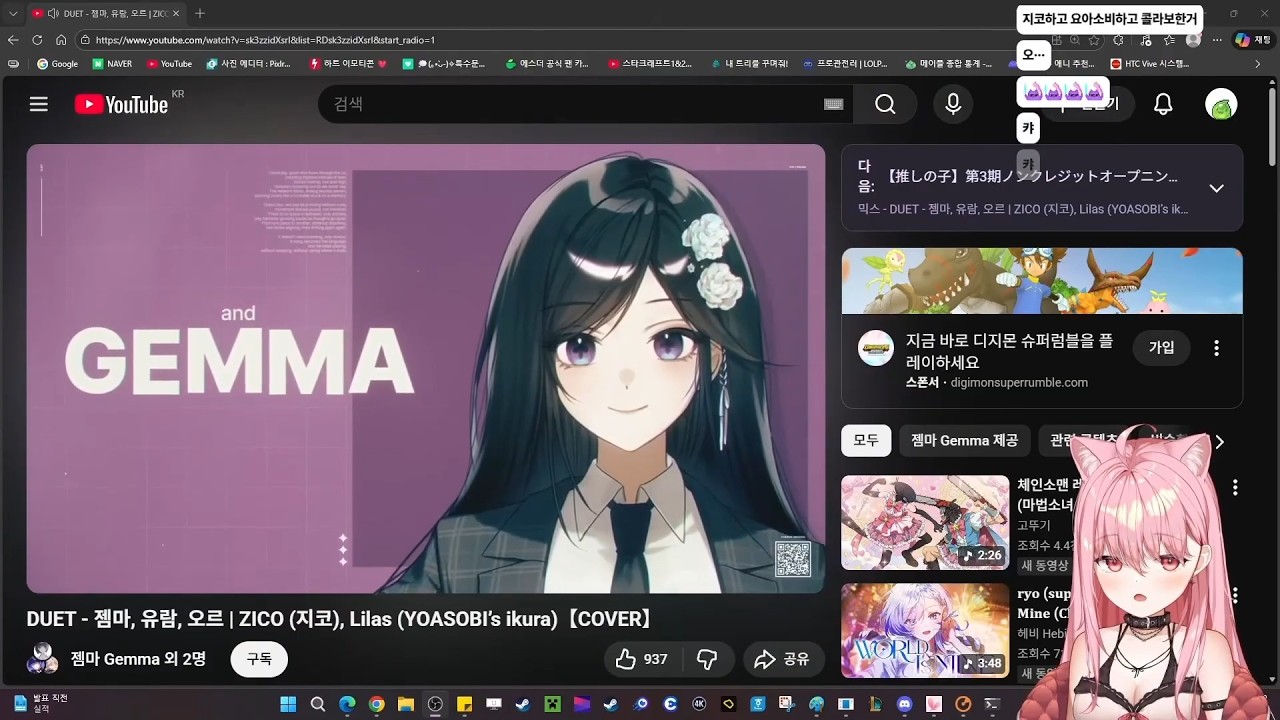Open 사진 에디터 Pixlr bookmark
The image size is (1280, 720).
248,64
